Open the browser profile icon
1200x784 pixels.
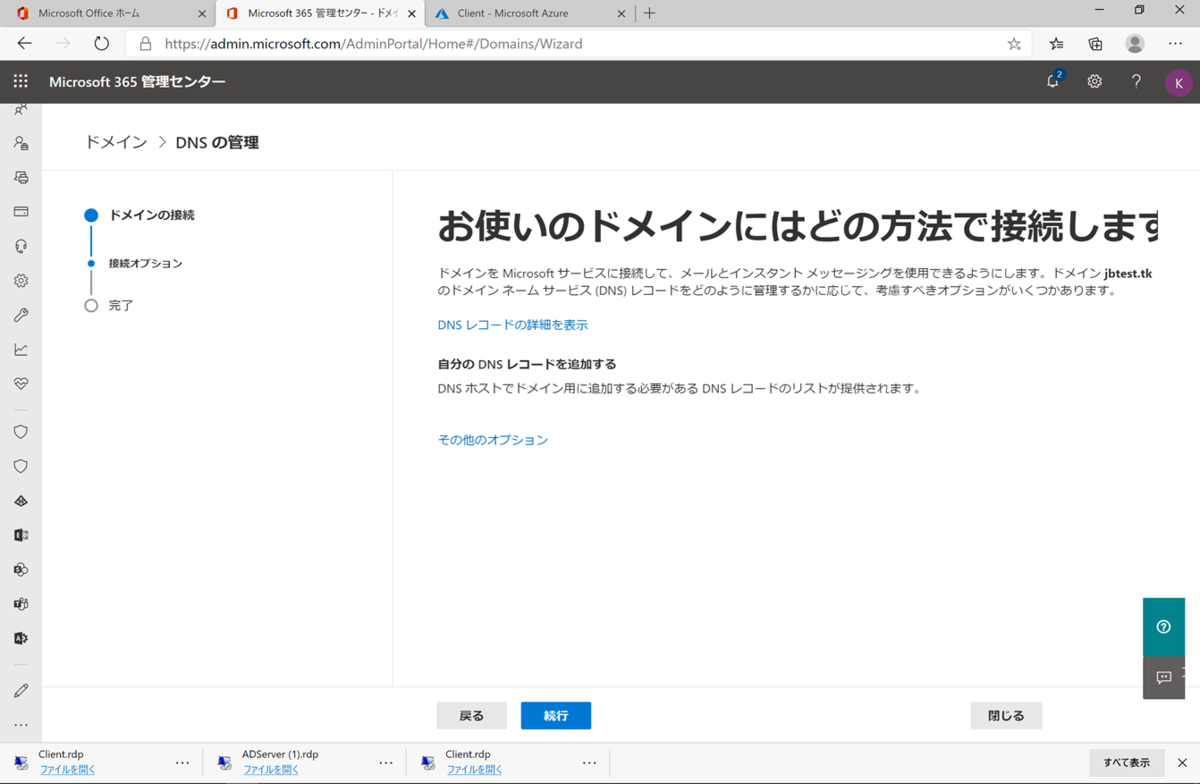tap(1135, 44)
